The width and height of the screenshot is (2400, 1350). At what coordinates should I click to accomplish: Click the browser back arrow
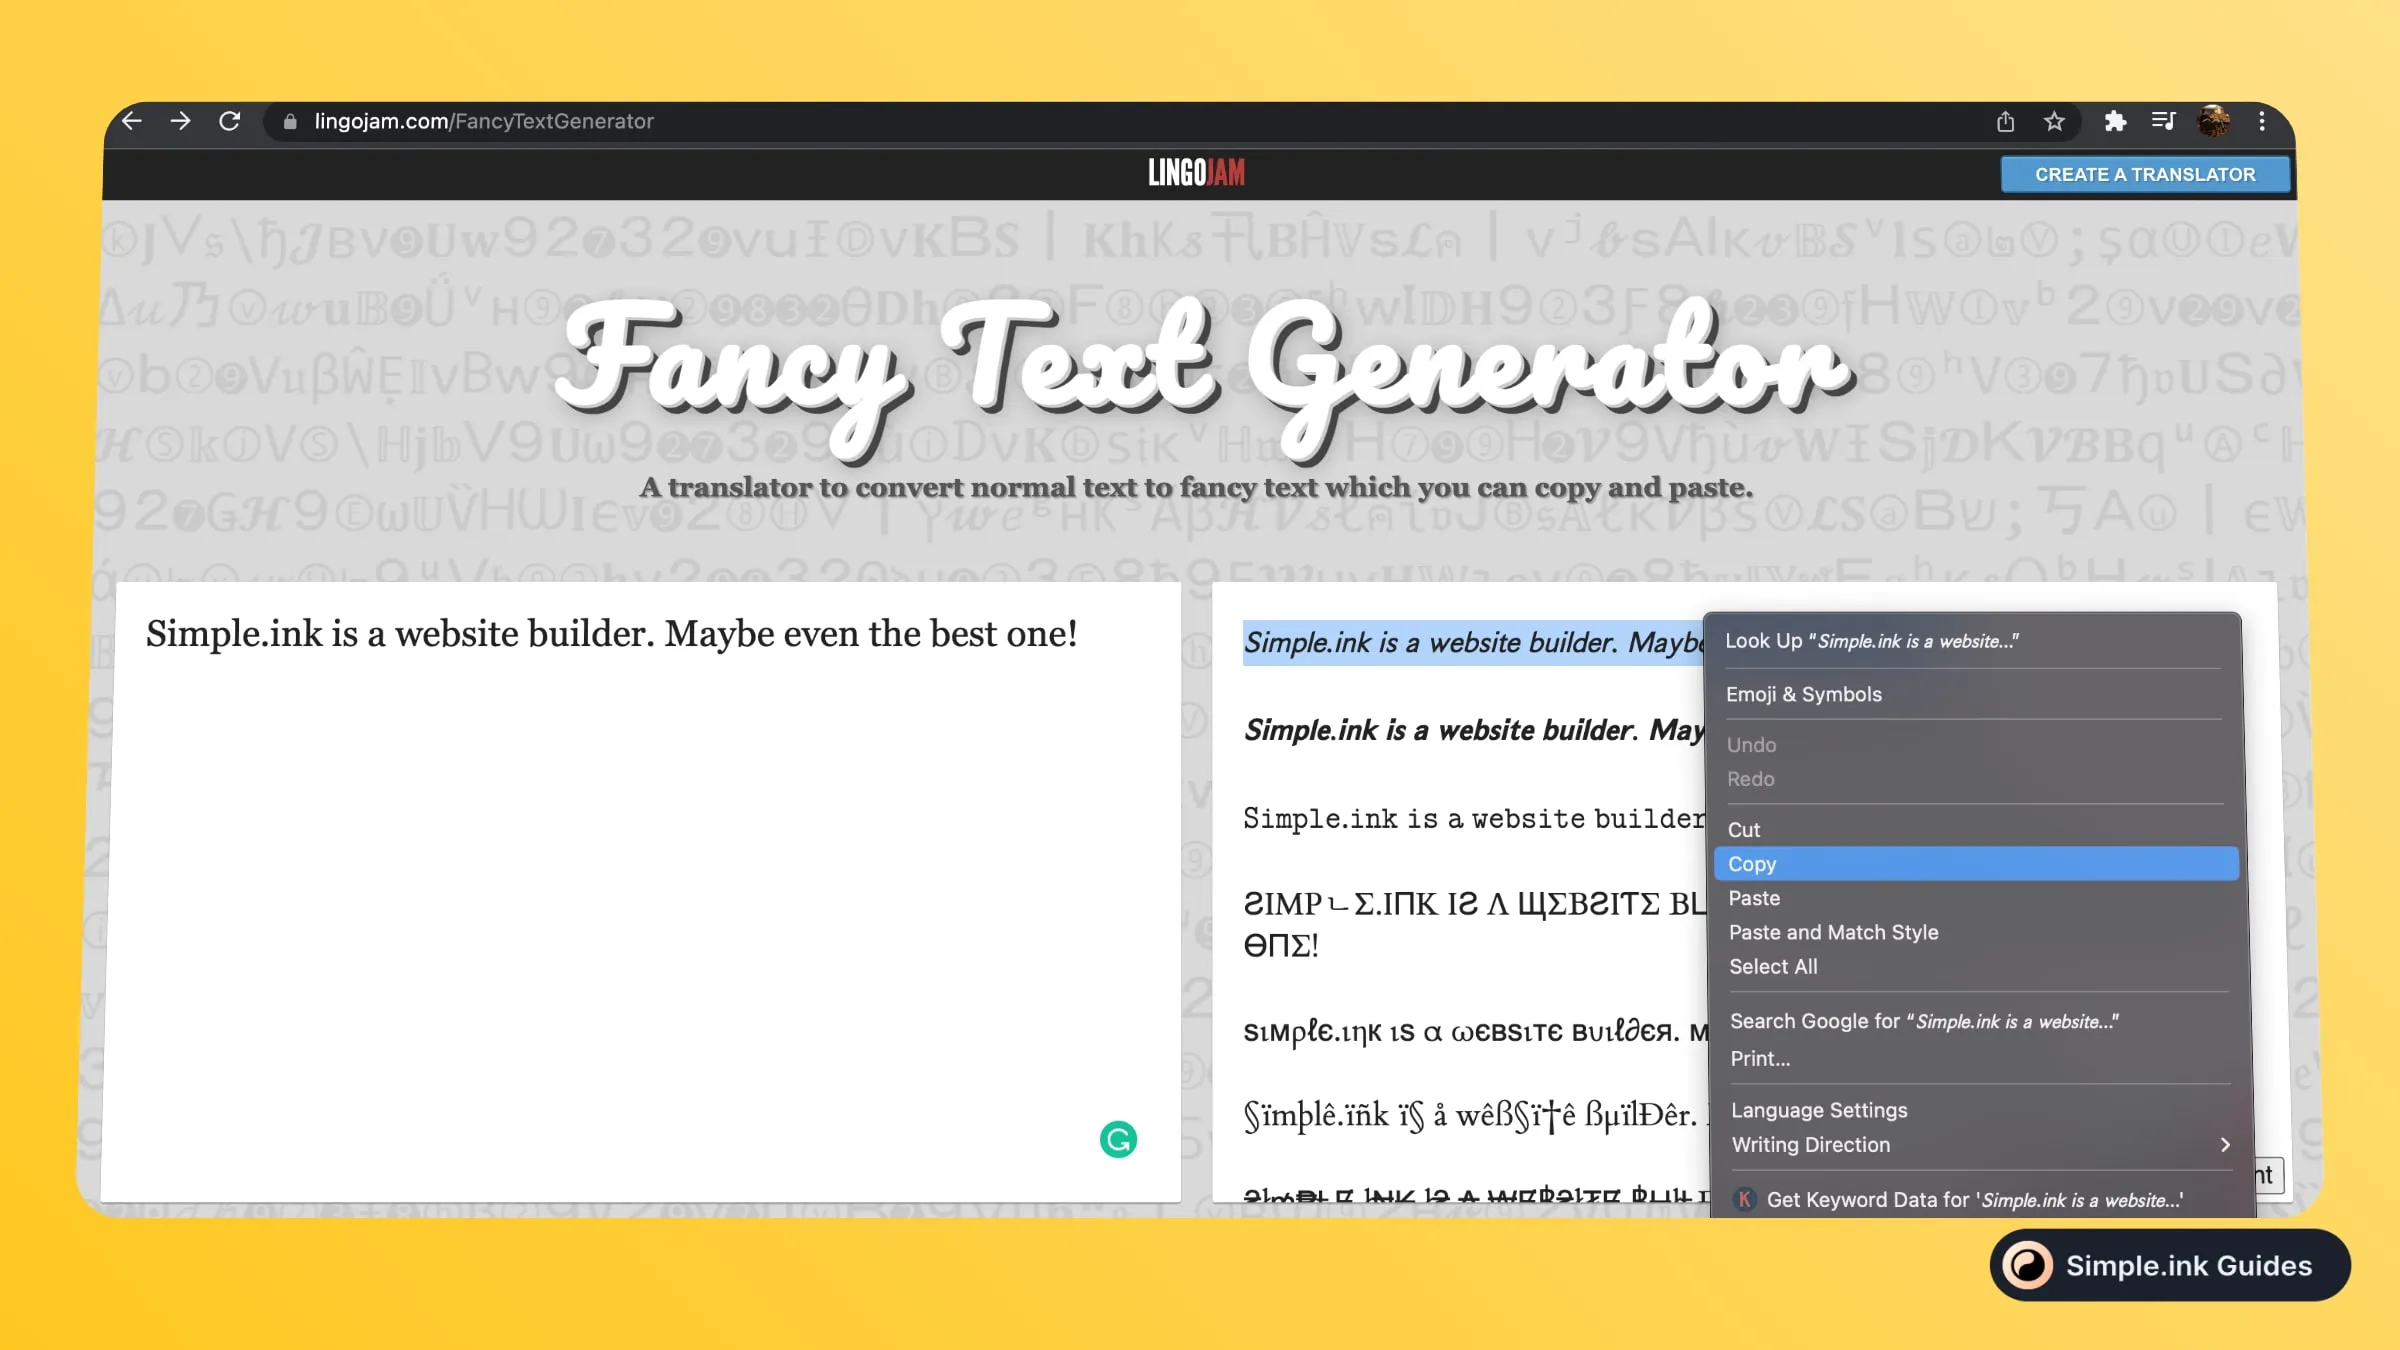[x=132, y=121]
